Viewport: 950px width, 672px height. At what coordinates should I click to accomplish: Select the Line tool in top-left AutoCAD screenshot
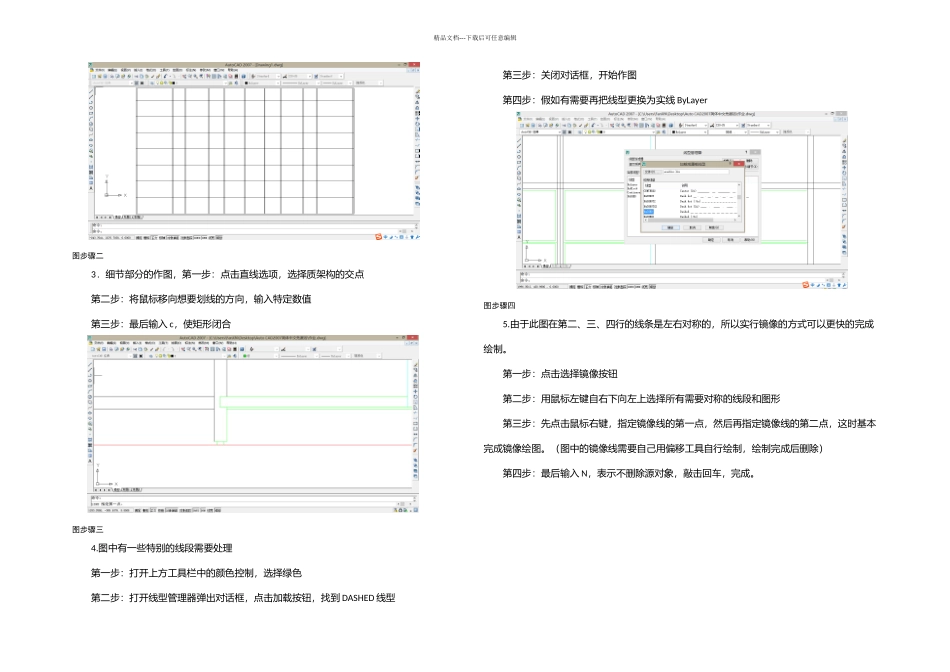point(92,90)
